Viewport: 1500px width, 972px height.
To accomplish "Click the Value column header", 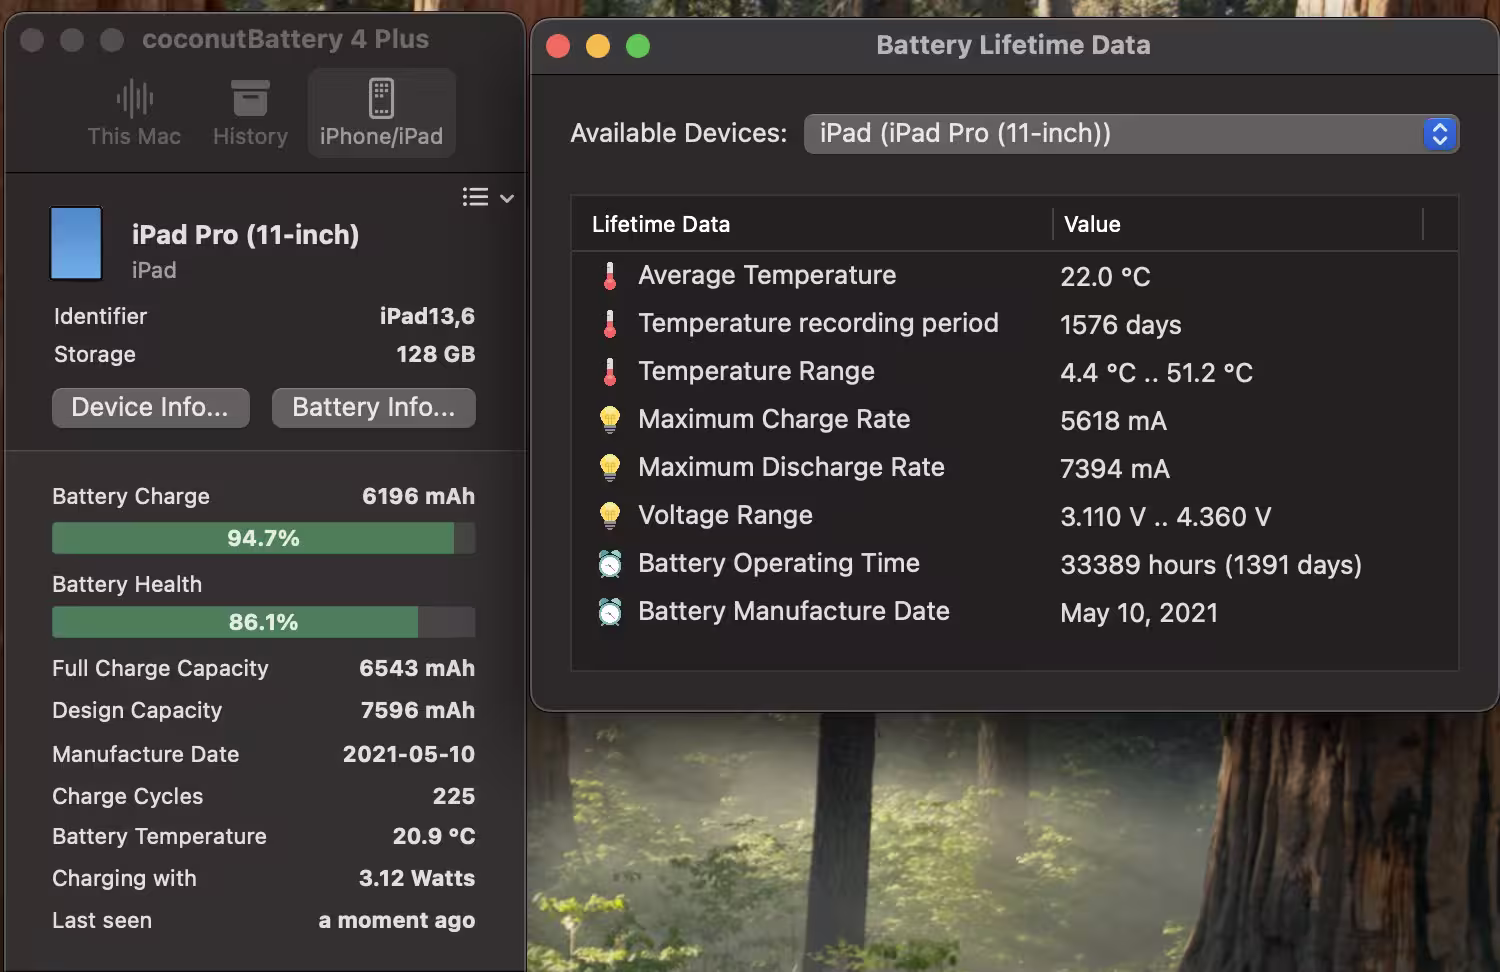I will 1092,224.
